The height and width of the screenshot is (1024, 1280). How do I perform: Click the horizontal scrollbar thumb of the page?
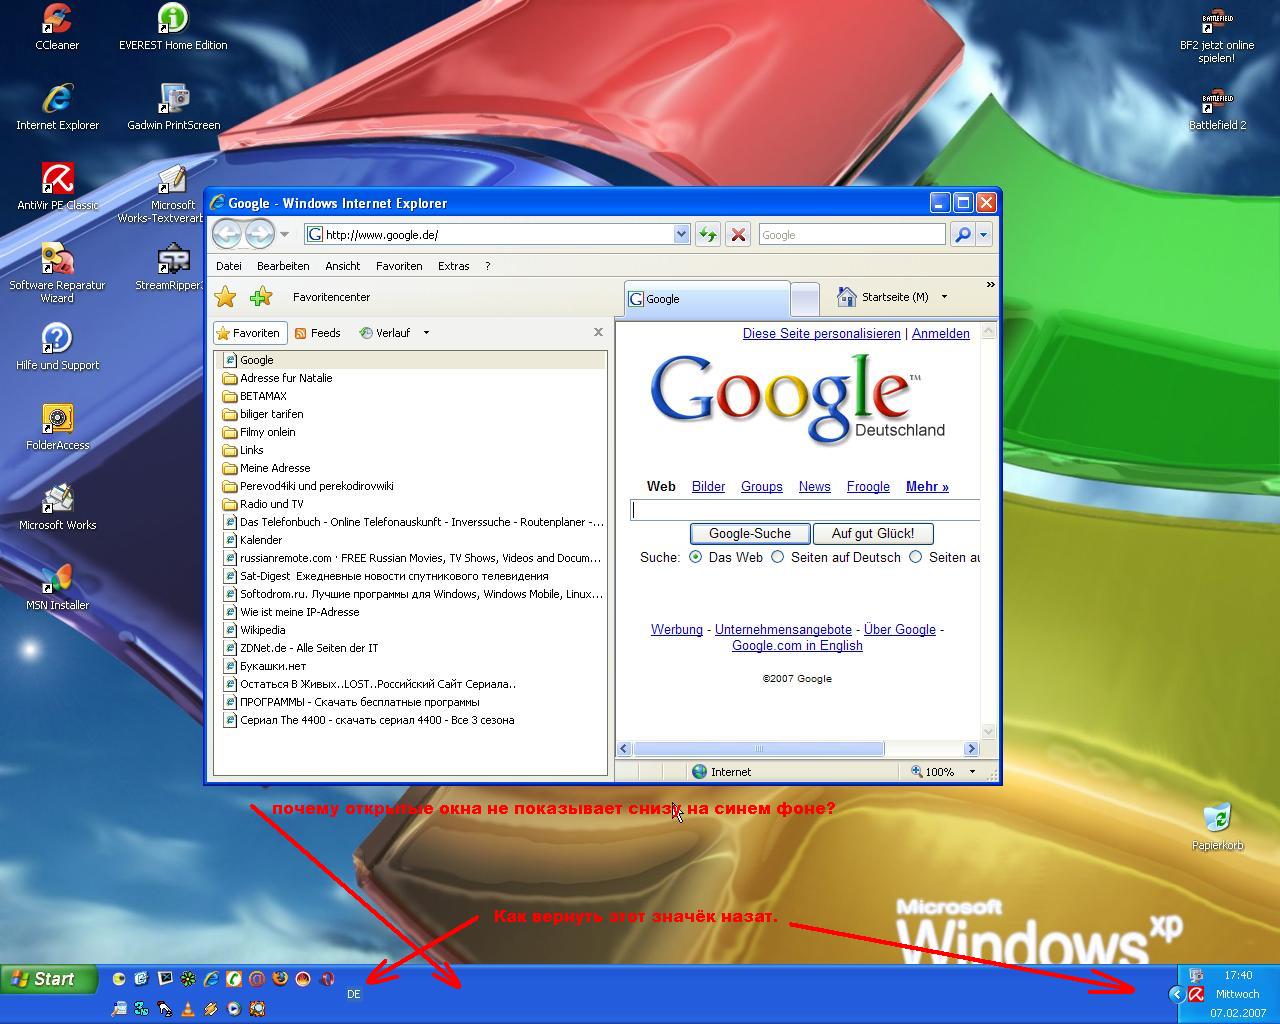758,748
